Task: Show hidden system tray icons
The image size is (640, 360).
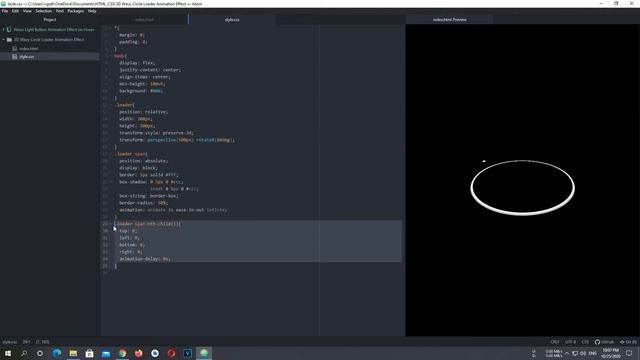Action: pos(567,353)
